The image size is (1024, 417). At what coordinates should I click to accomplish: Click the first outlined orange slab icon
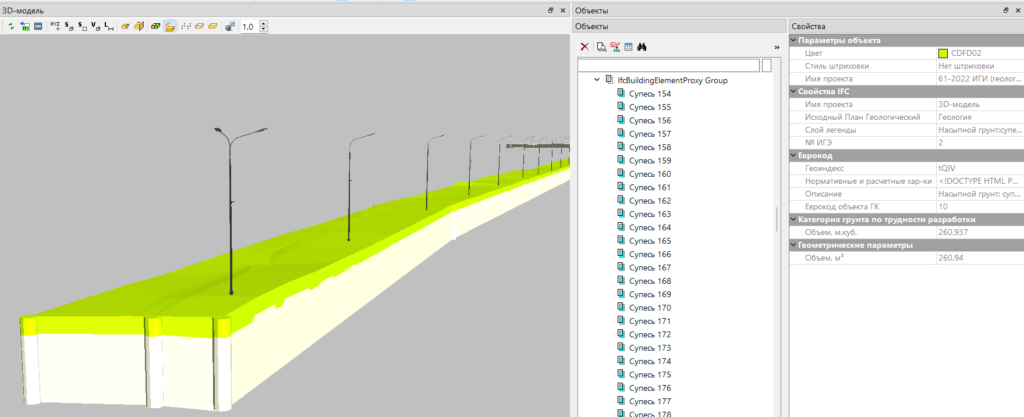click(199, 27)
